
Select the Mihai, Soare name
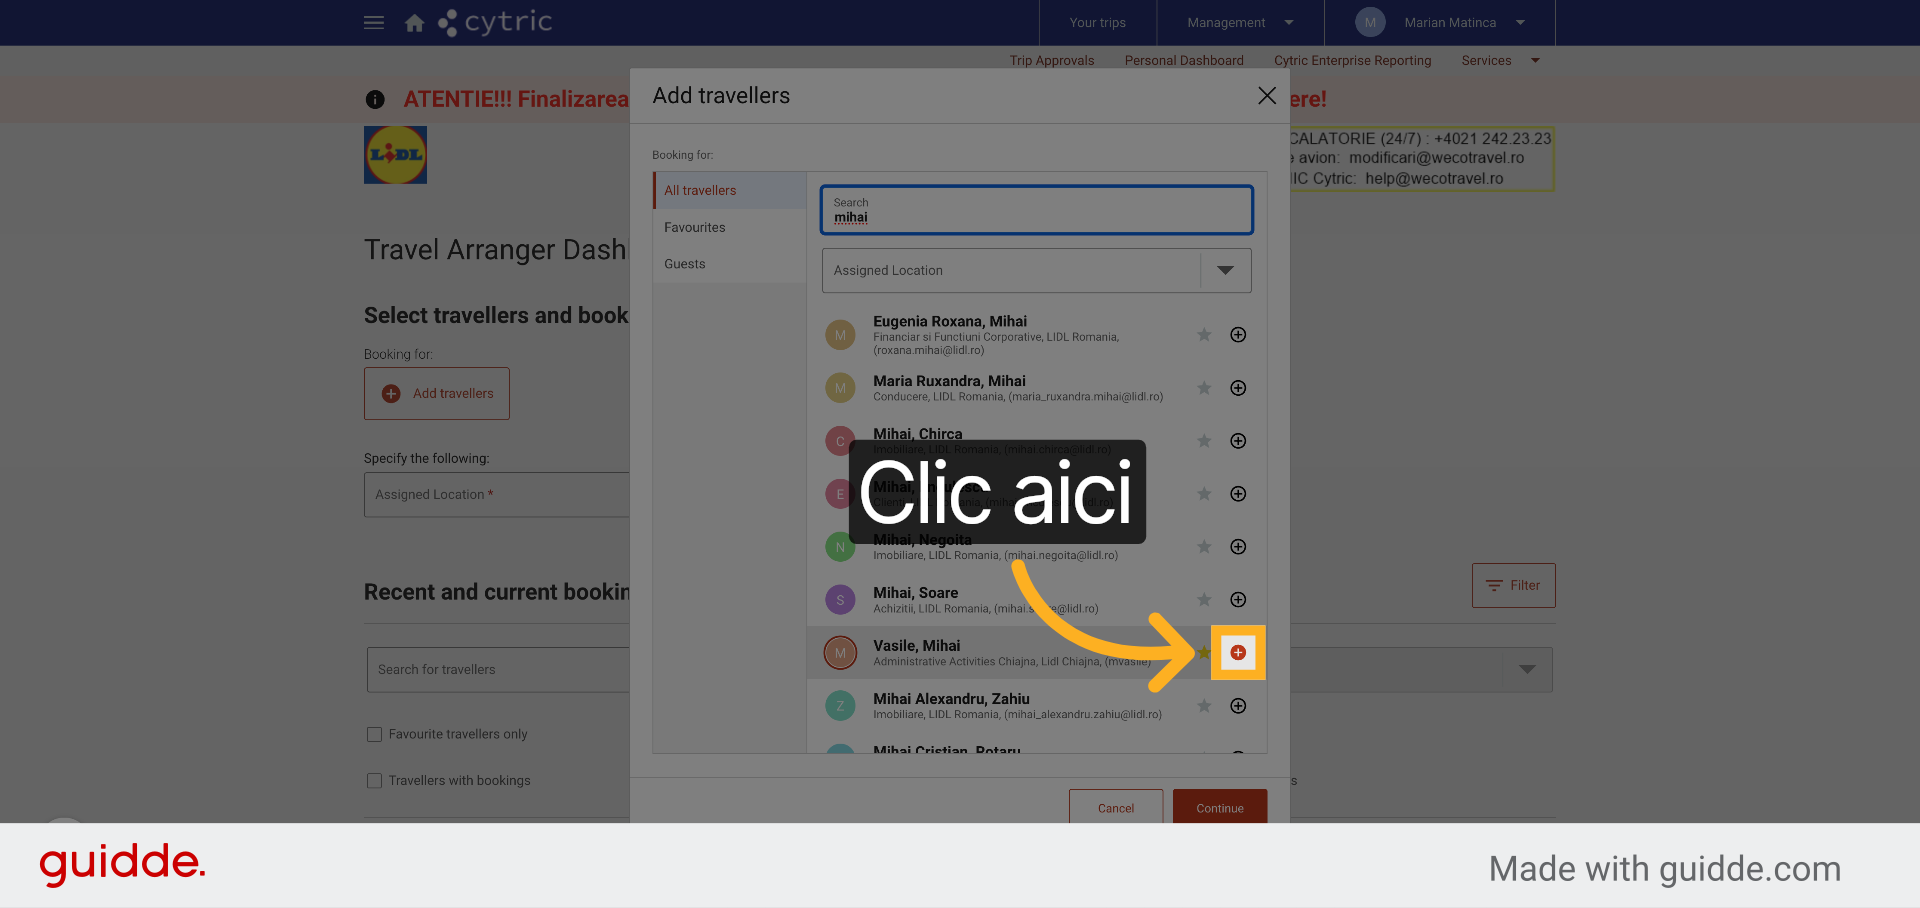point(915,593)
